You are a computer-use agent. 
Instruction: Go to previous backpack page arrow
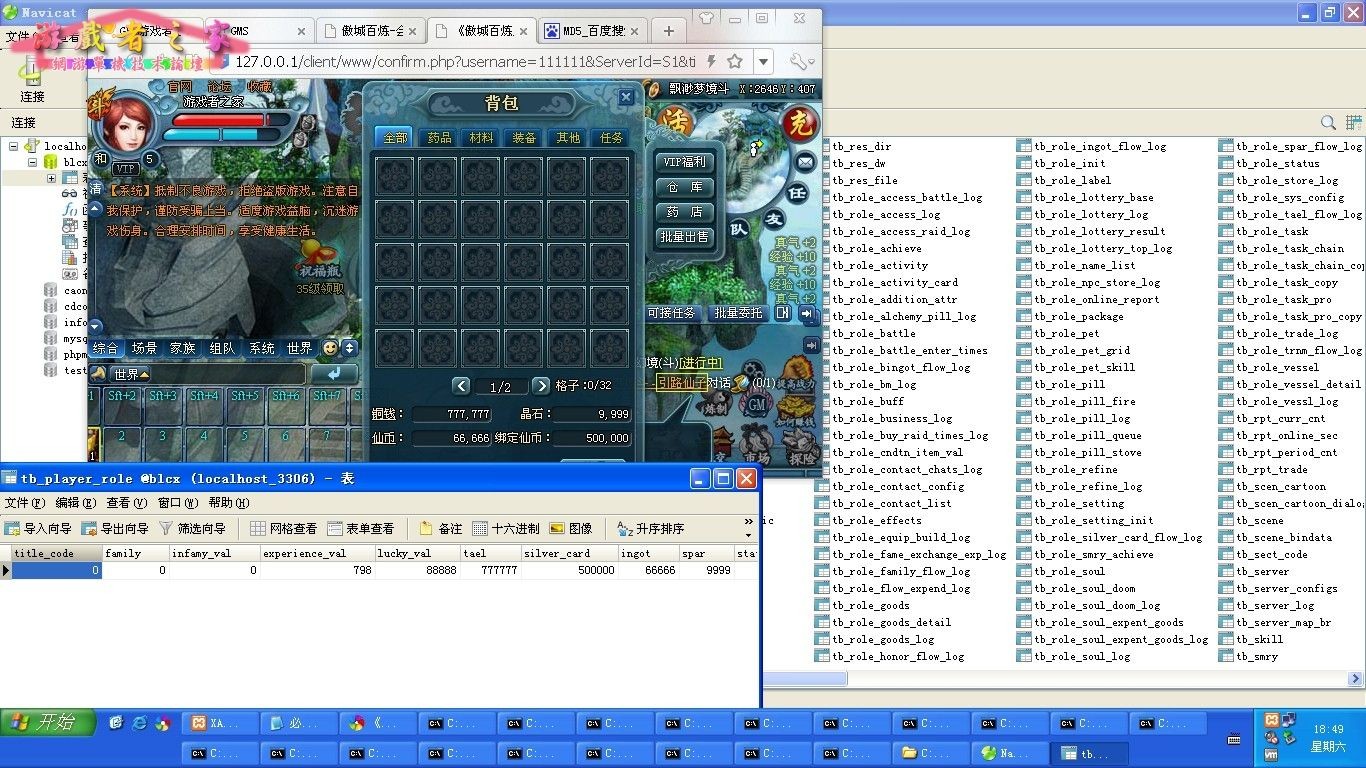pyautogui.click(x=461, y=386)
